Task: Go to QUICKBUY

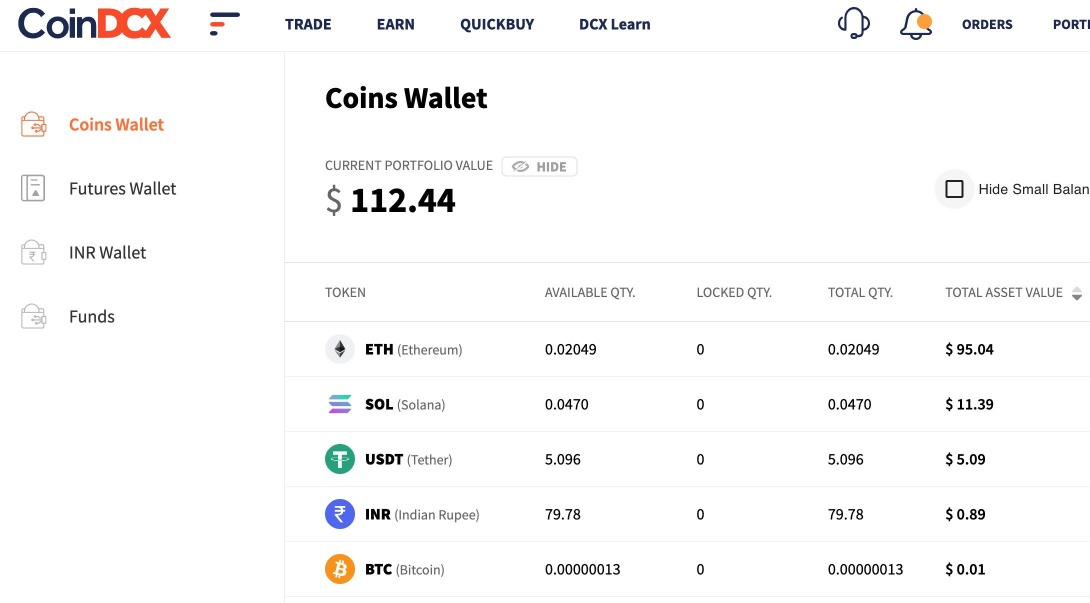Action: click(x=497, y=24)
